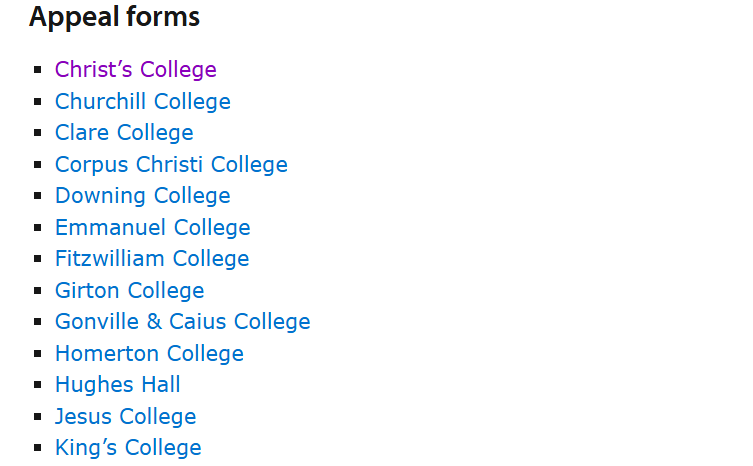
Task: Click the bullet next to King's College
Action: click(x=38, y=448)
